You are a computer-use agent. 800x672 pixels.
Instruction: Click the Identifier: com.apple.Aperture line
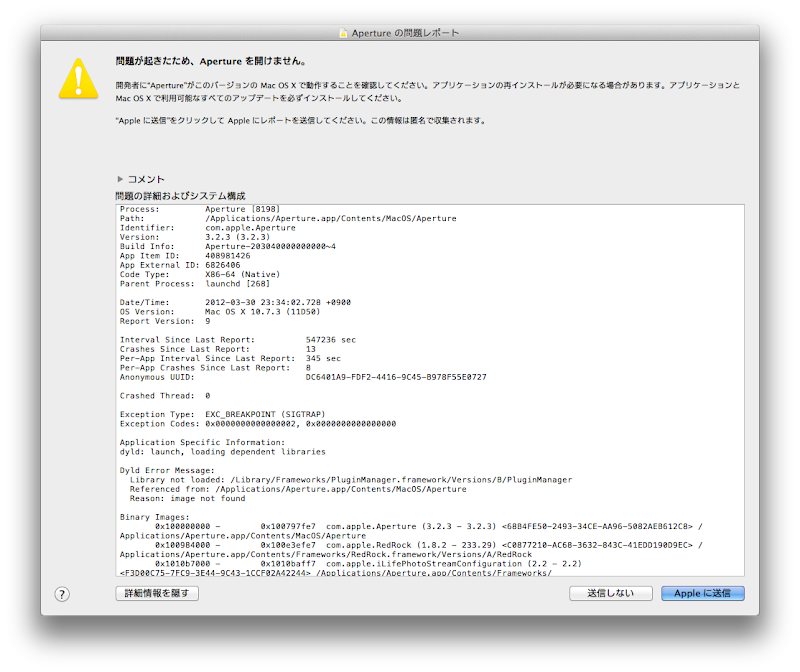pyautogui.click(x=208, y=228)
